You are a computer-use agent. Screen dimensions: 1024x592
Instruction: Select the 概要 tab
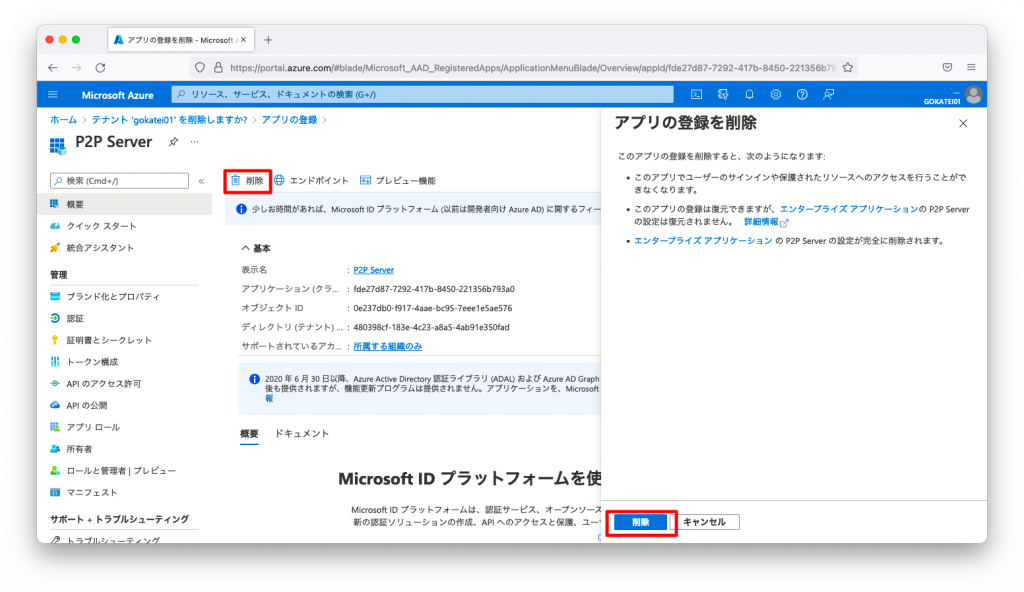tap(249, 434)
